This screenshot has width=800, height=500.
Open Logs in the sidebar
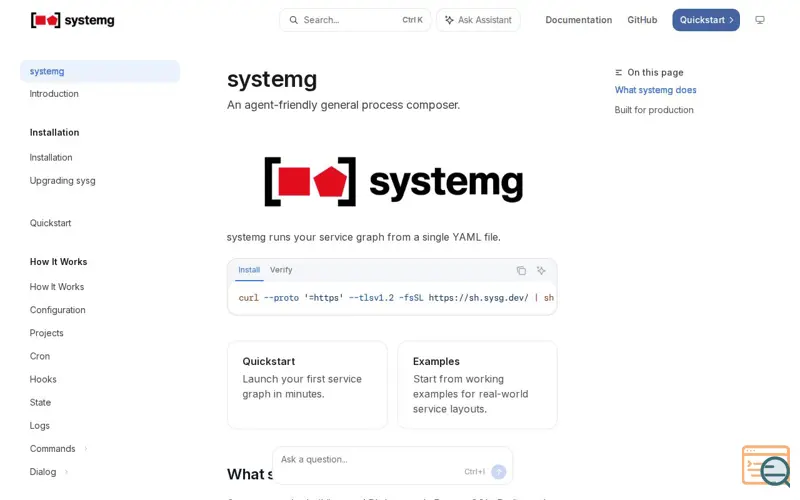click(40, 426)
